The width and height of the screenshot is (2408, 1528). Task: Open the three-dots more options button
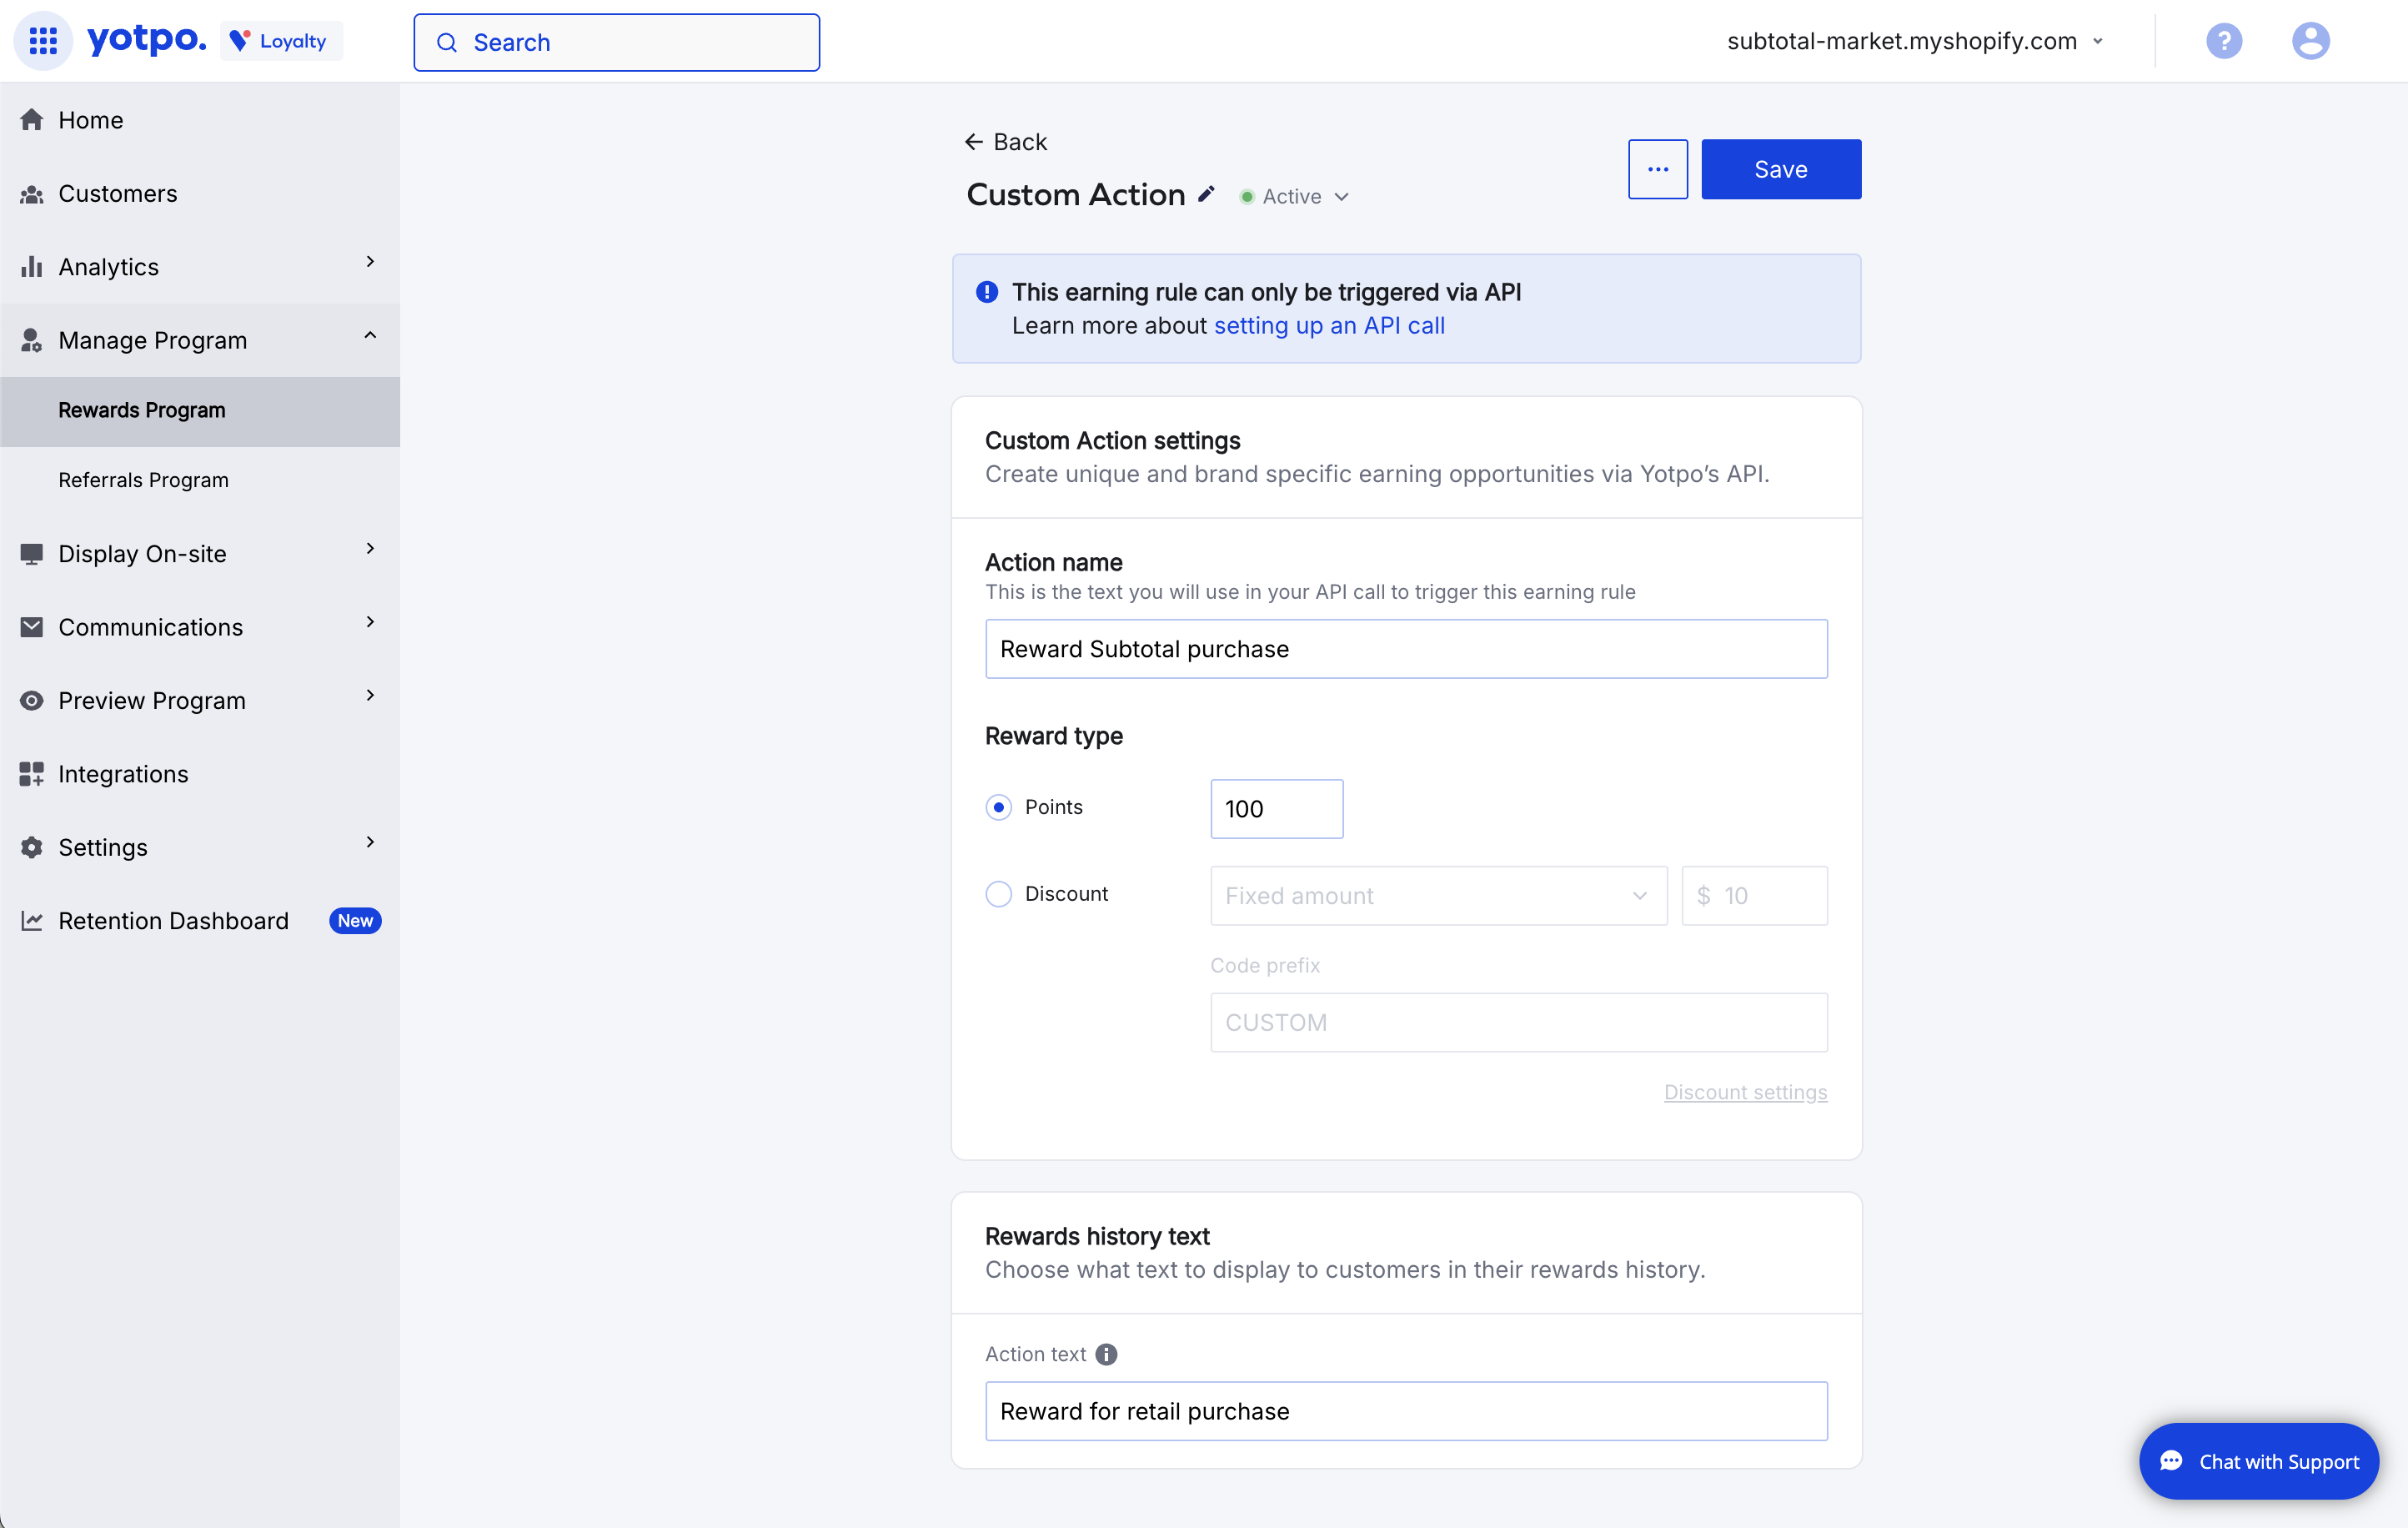[1657, 169]
